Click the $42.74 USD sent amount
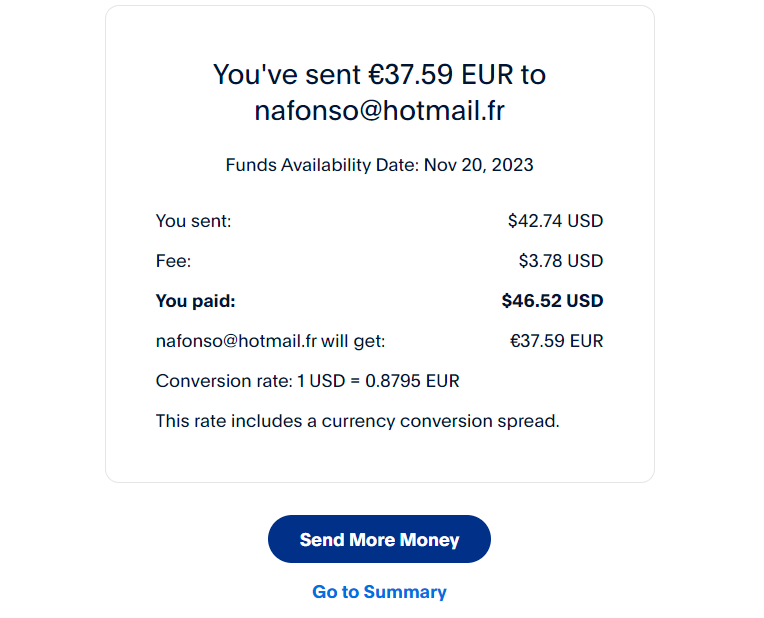The image size is (764, 618). (555, 221)
